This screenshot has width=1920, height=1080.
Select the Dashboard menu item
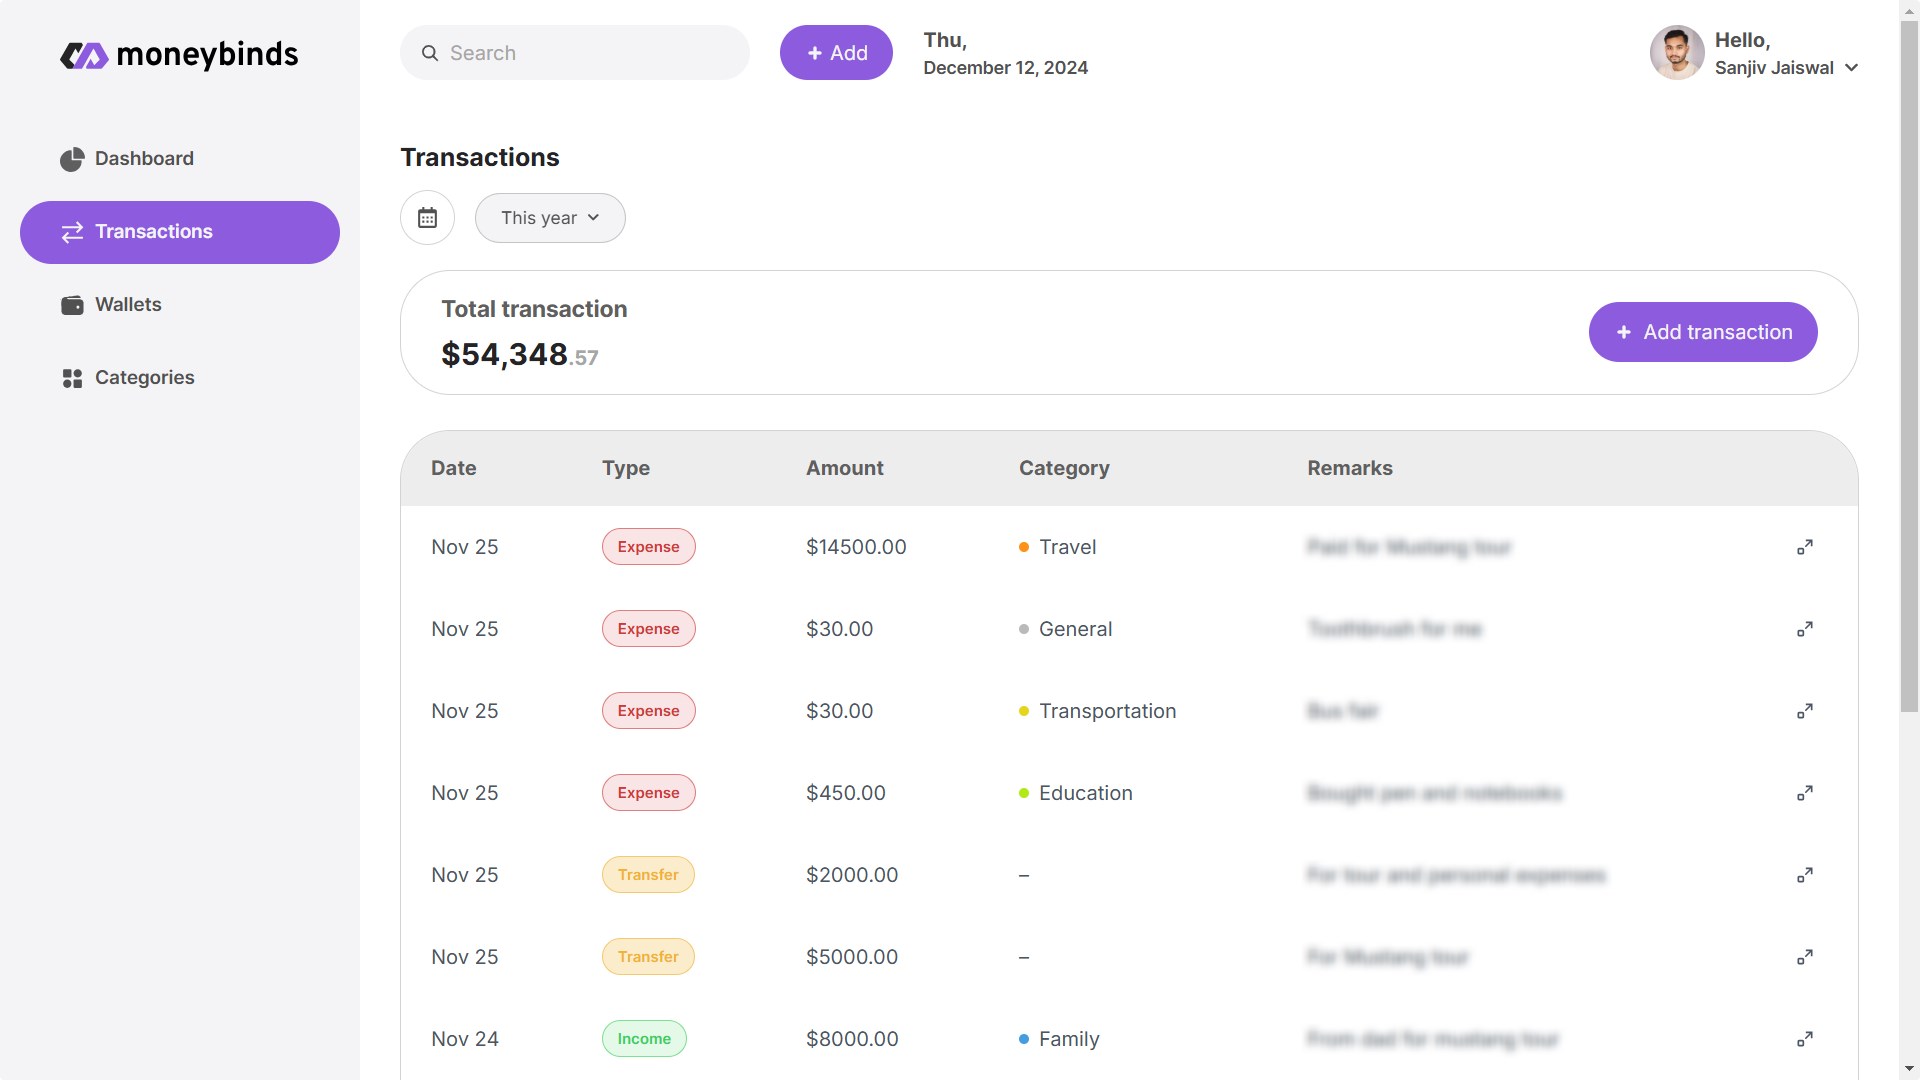click(144, 158)
